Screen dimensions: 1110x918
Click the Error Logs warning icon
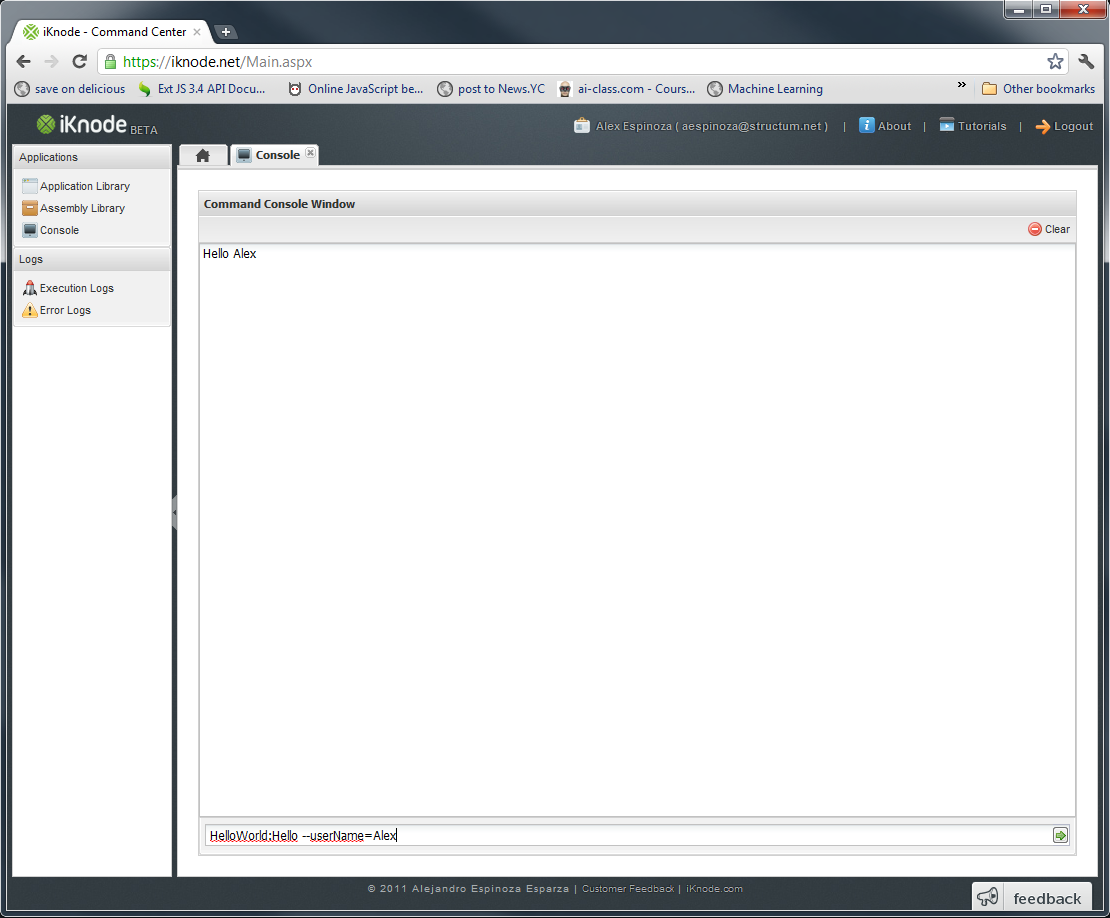click(x=30, y=310)
